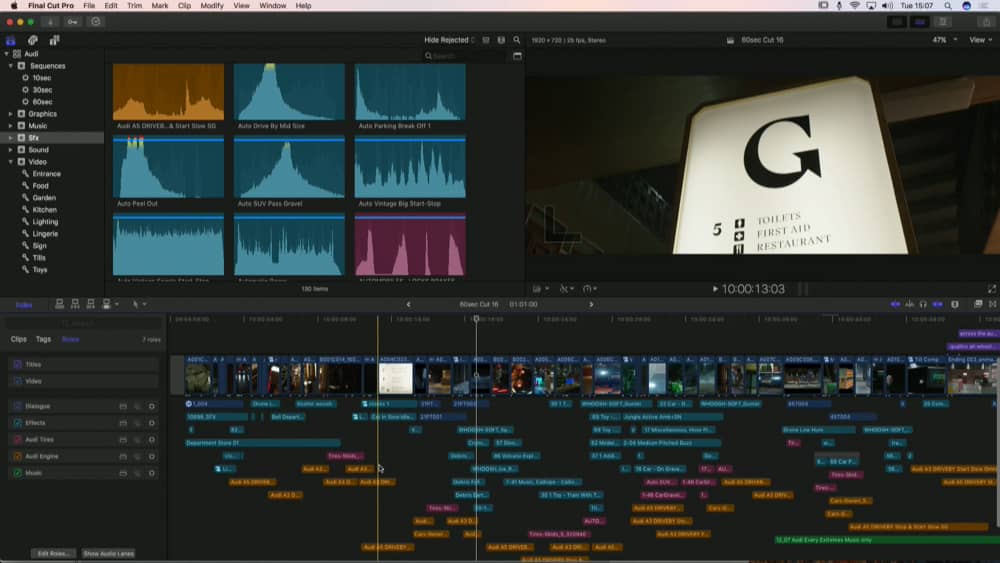Uncheck the Effects role checkbox
Screen dimensions: 1000x563
pyautogui.click(x=17, y=423)
